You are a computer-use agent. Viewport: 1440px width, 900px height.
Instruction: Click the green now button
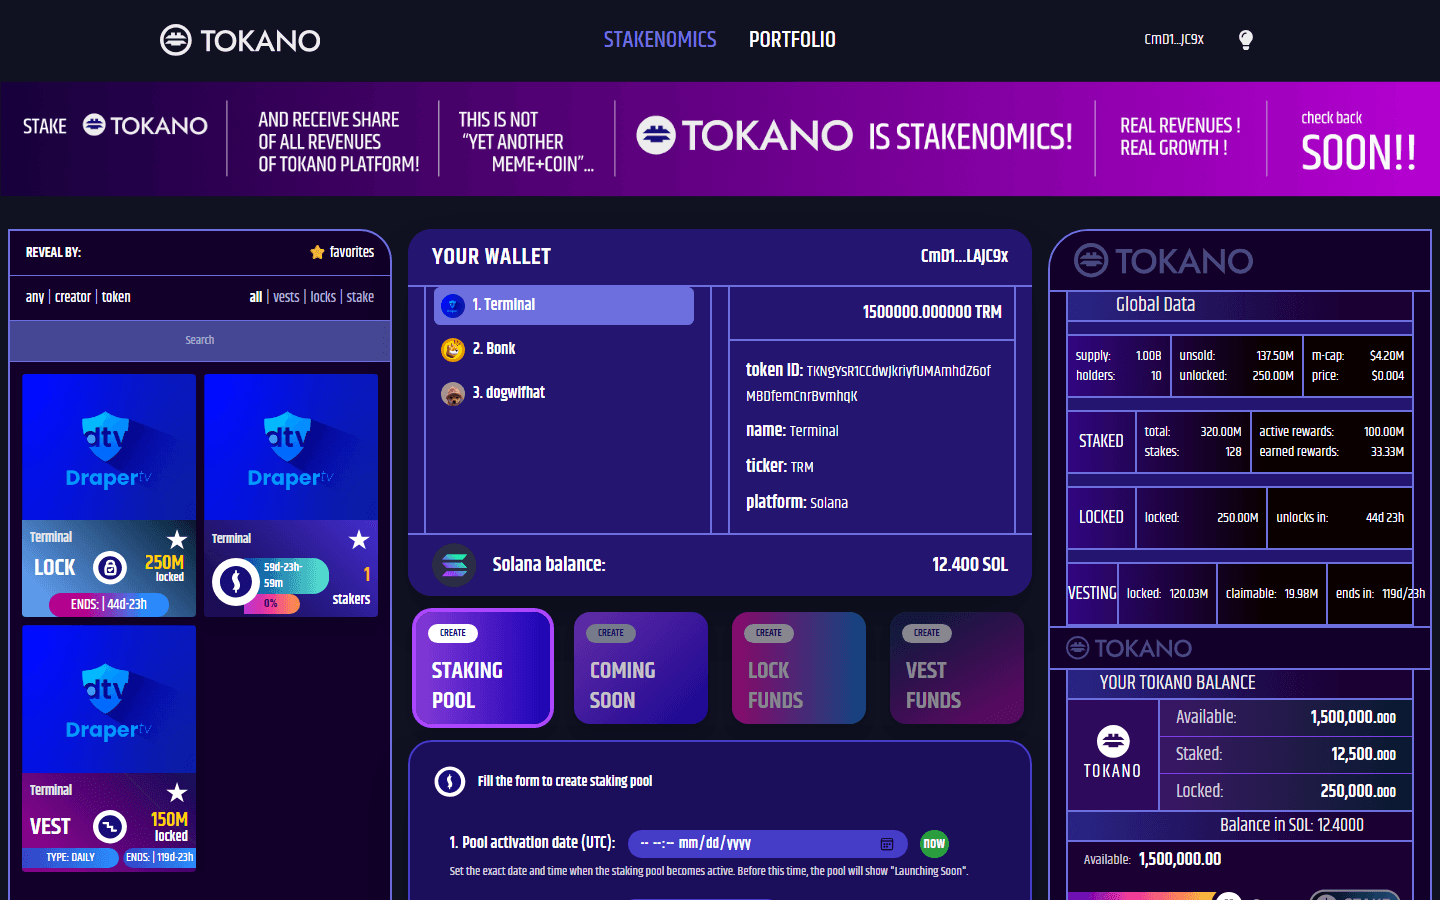click(934, 844)
